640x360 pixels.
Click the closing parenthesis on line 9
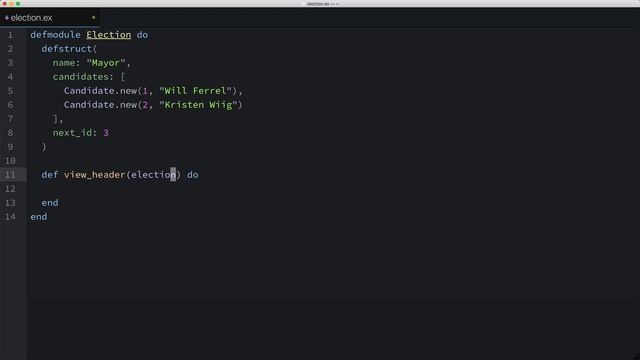(x=44, y=147)
